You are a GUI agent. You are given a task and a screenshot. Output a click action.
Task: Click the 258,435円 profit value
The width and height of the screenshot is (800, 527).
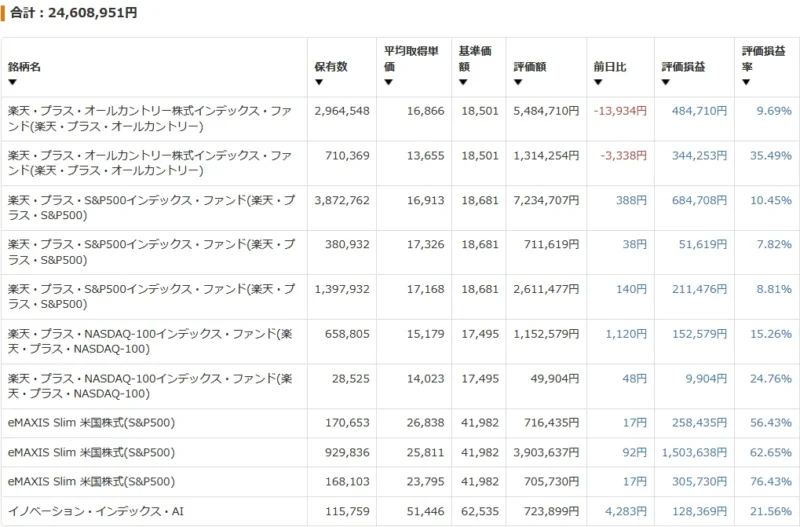tap(699, 423)
